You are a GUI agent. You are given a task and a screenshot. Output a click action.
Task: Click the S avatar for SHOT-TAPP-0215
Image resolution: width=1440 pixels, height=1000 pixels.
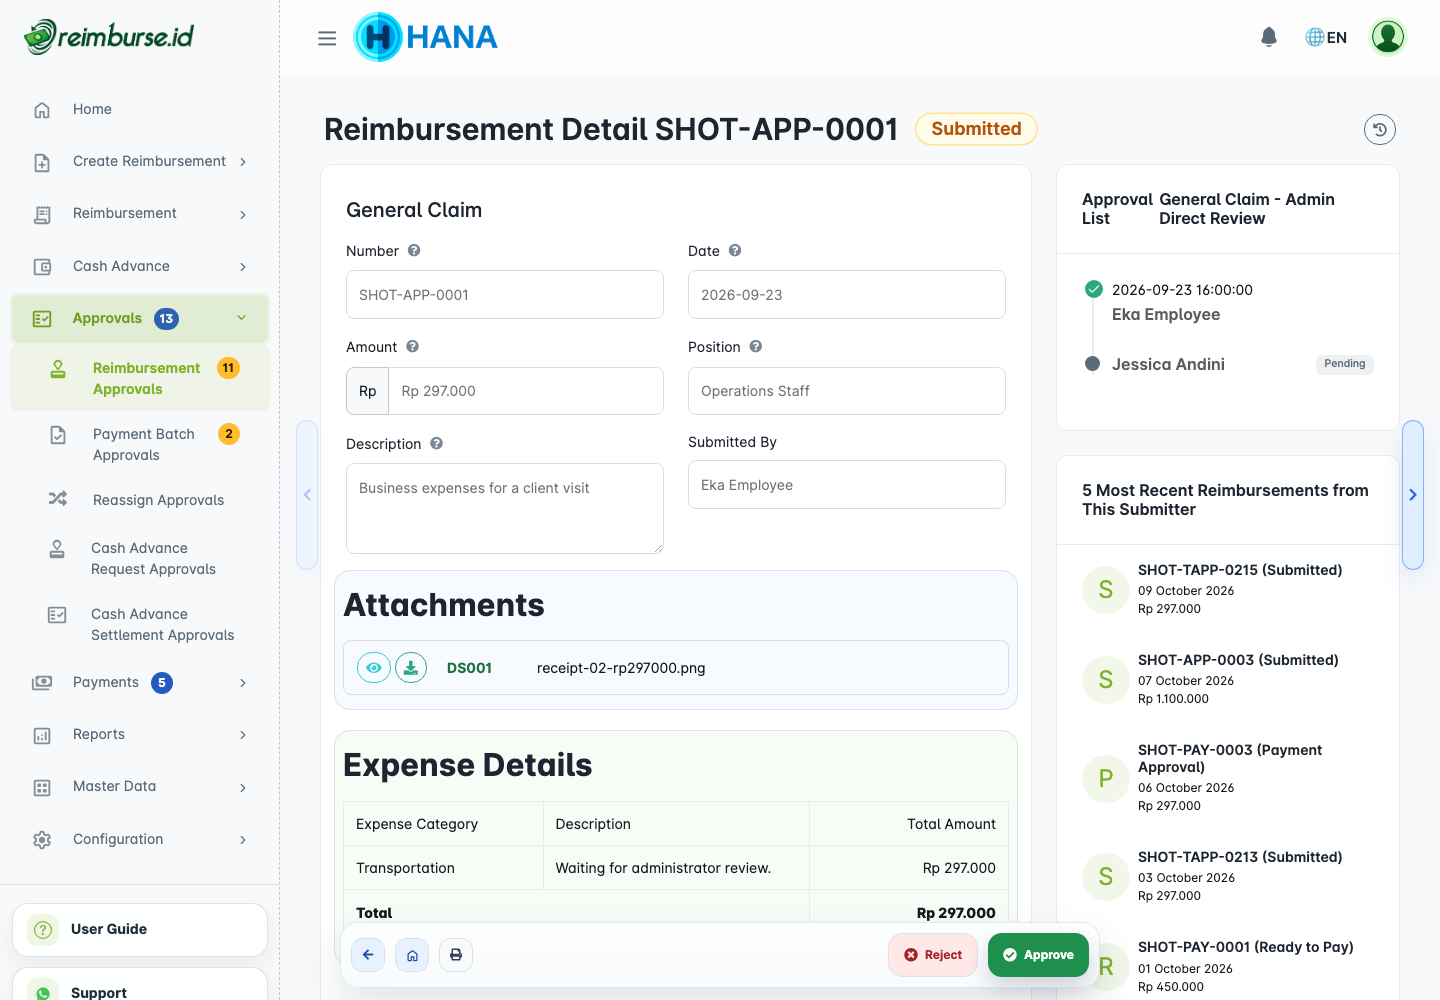[1106, 589]
